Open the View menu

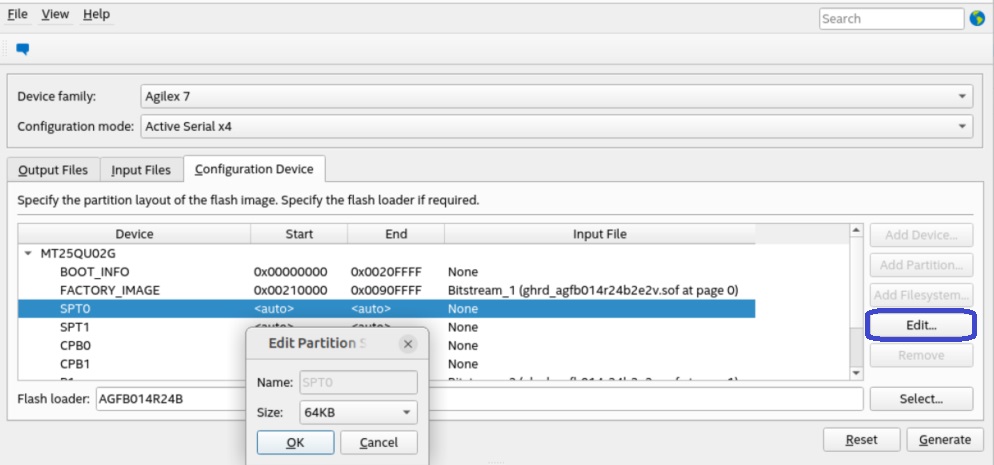[55, 15]
